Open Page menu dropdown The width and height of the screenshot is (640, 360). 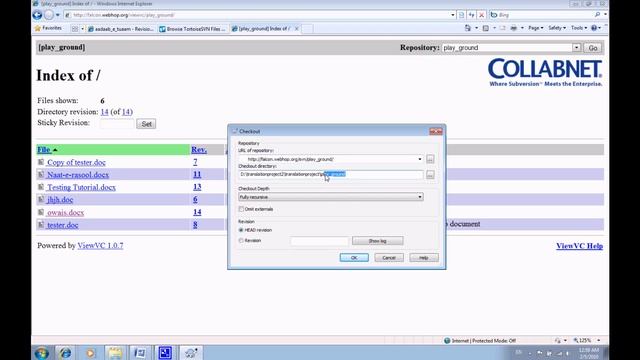coord(536,28)
